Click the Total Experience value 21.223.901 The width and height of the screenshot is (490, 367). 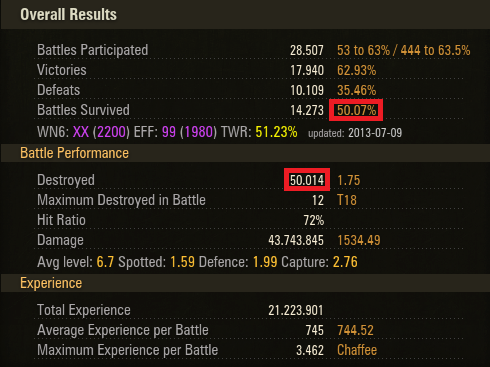click(x=296, y=310)
